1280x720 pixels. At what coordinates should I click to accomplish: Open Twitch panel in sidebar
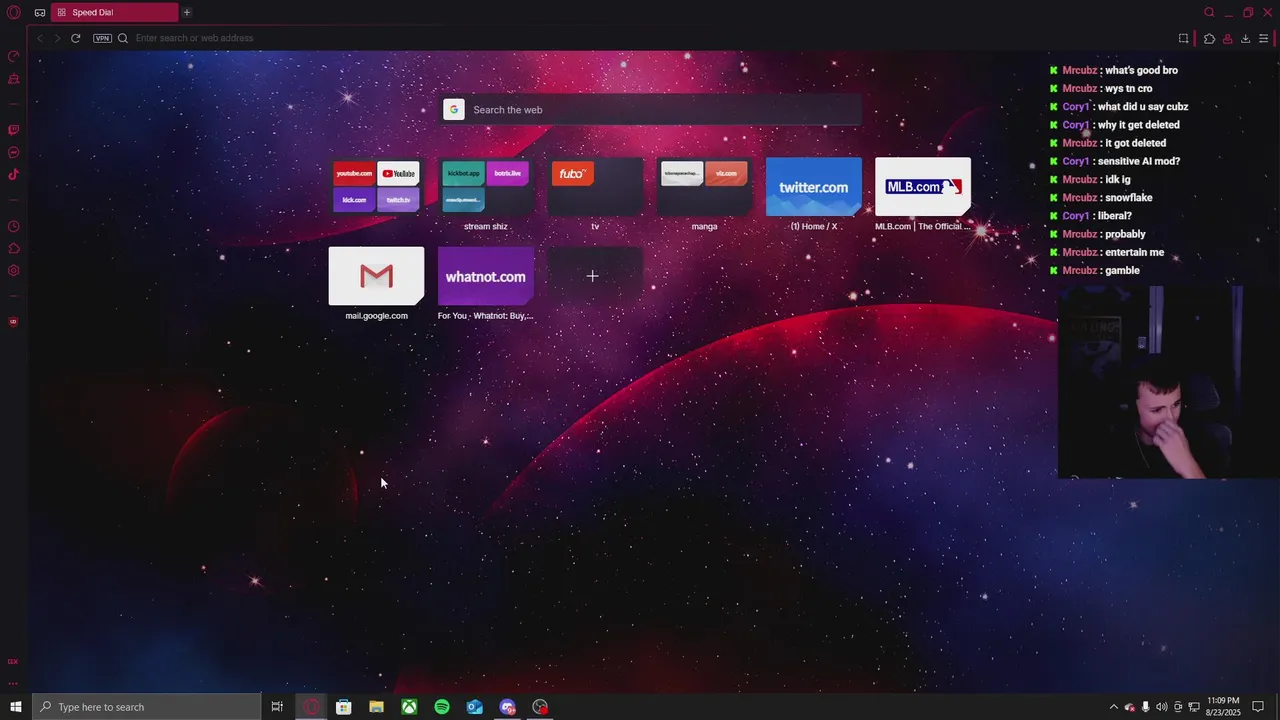[x=13, y=130]
